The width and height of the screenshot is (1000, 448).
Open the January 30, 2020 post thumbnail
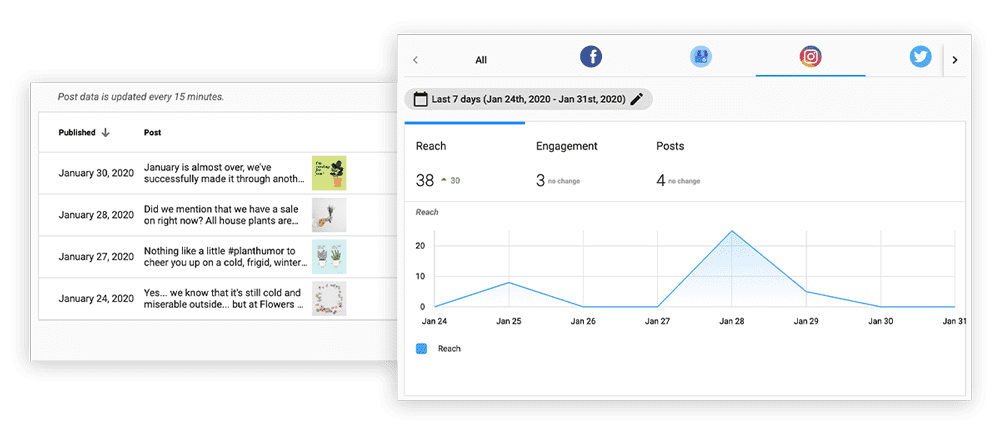pos(329,173)
